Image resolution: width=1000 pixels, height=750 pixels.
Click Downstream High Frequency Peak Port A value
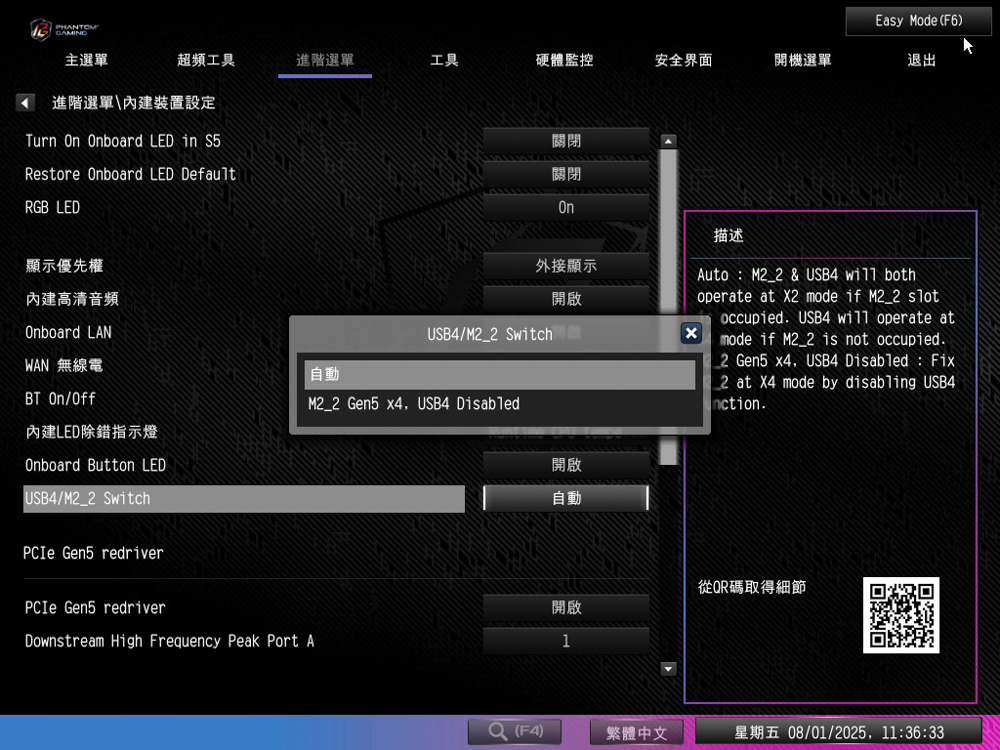pyautogui.click(x=566, y=641)
